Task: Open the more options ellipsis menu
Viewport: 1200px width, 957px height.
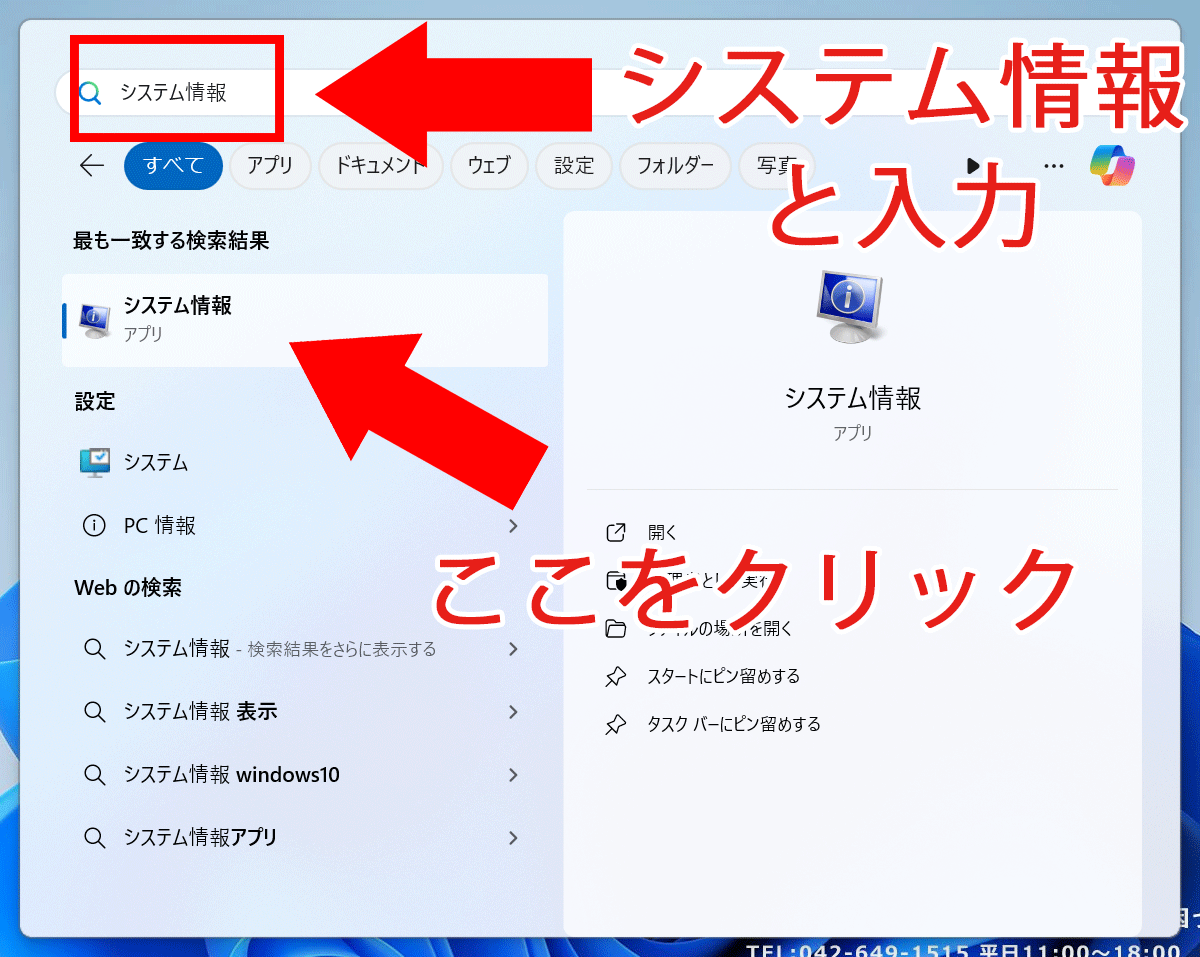Action: point(1053,166)
